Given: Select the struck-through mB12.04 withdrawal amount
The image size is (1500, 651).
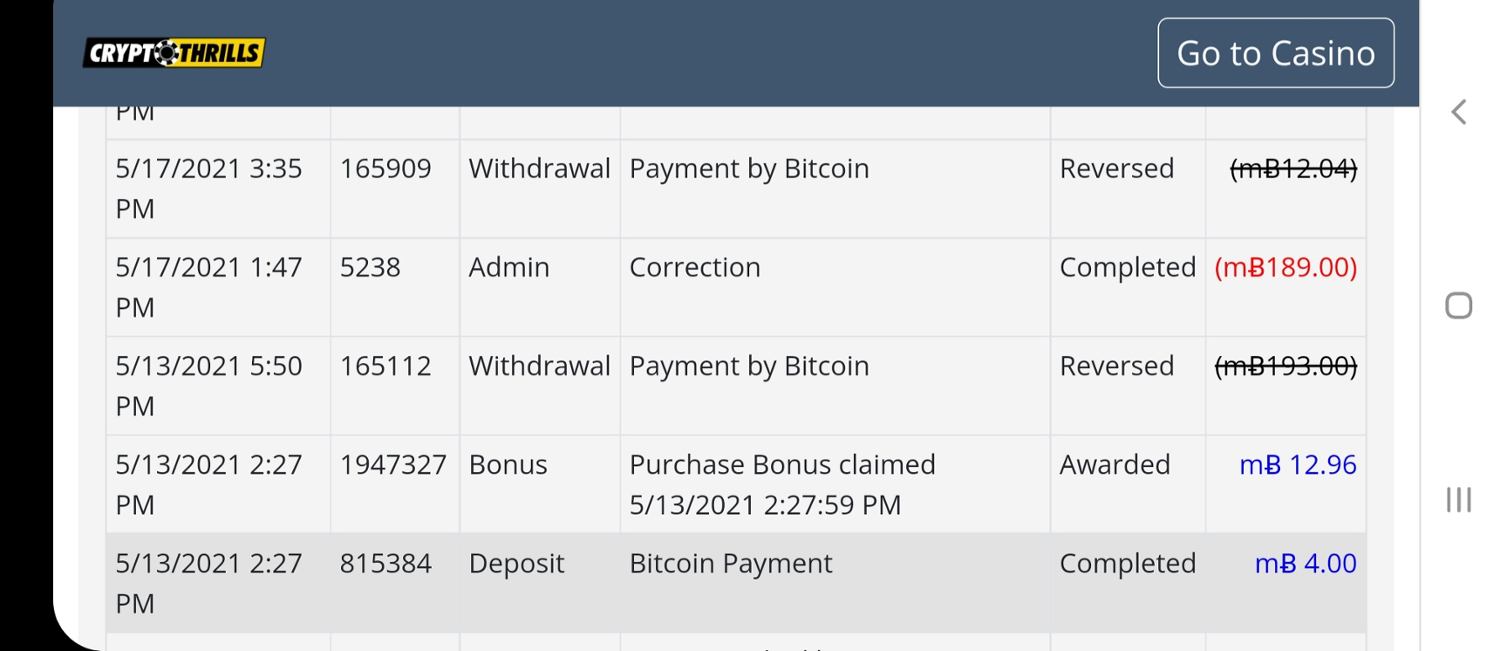Looking at the screenshot, I should (x=1293, y=169).
